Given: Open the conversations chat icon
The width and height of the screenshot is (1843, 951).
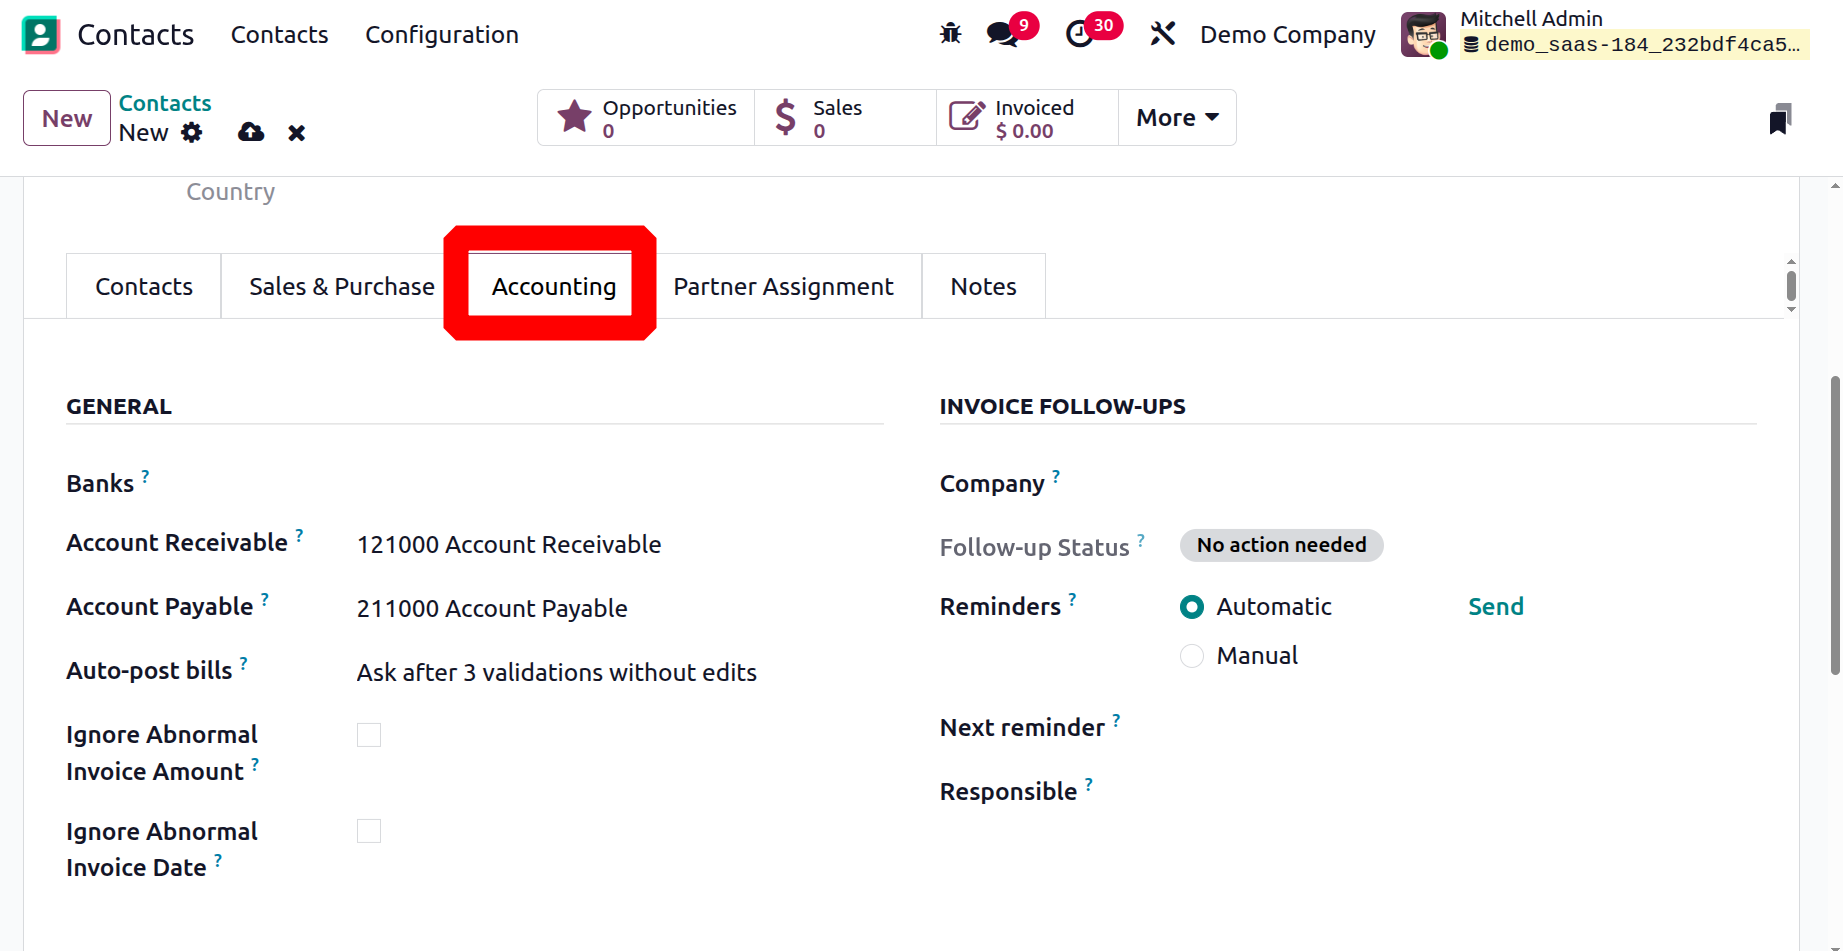Looking at the screenshot, I should pos(1002,34).
